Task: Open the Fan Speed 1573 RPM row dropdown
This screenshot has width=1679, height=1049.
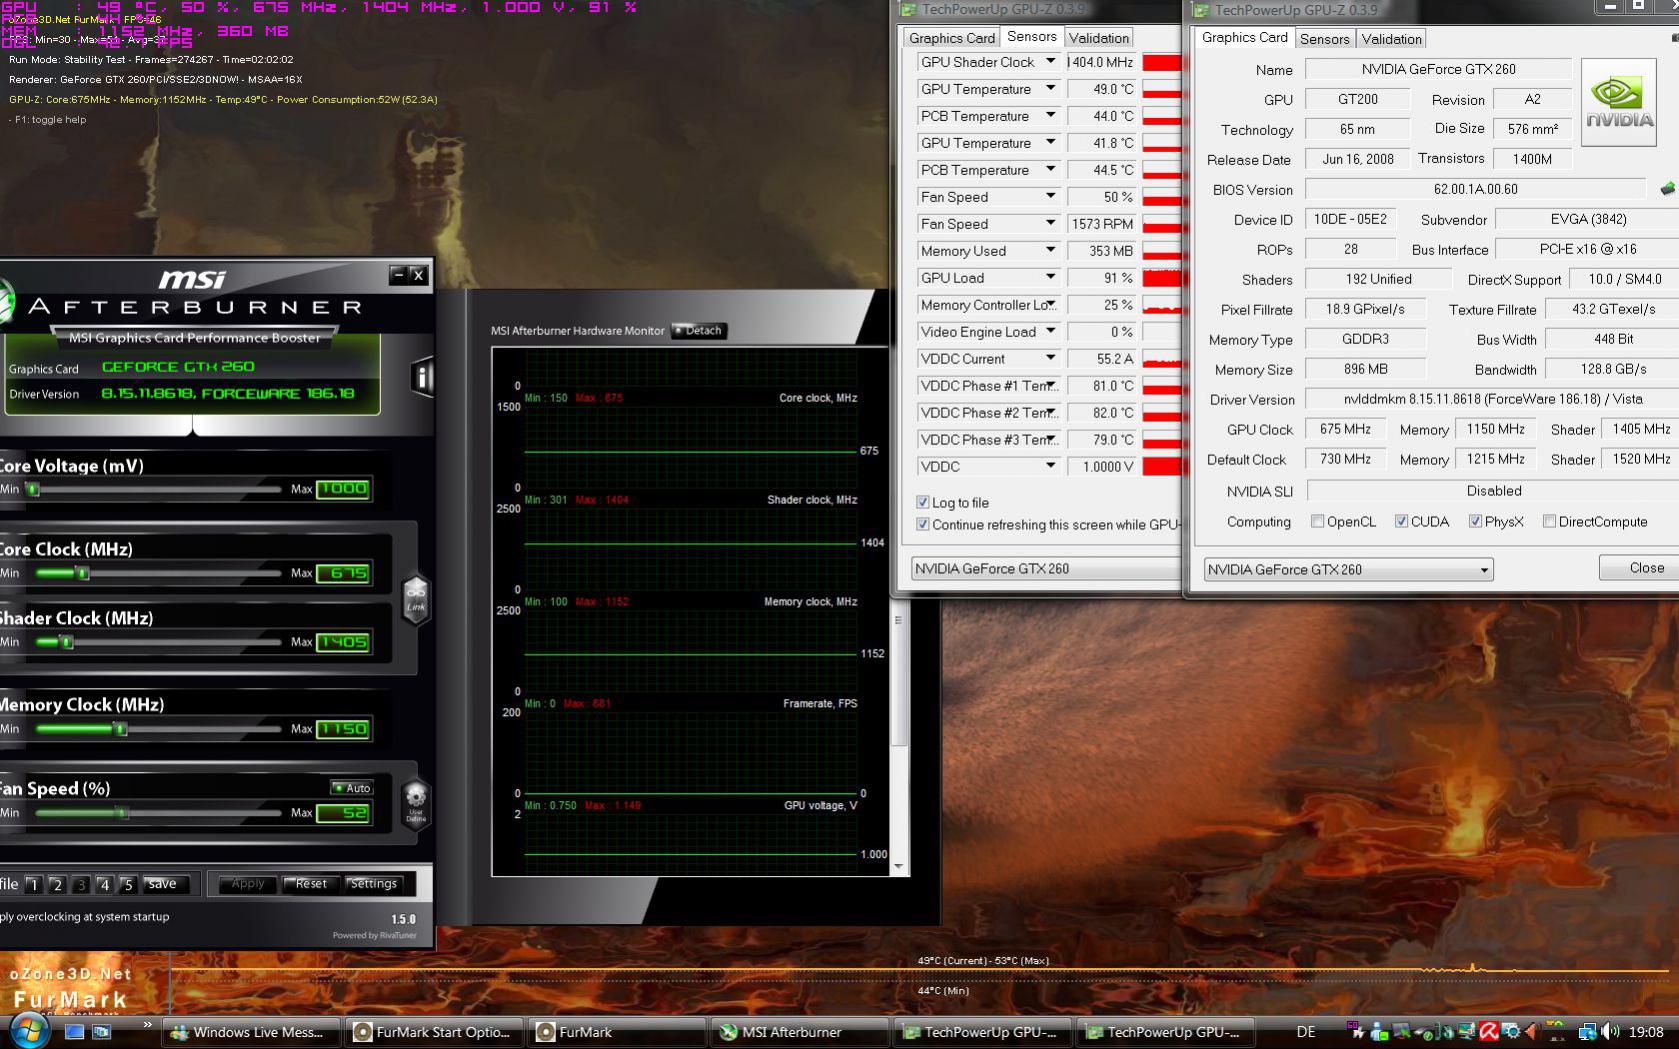Action: pyautogui.click(x=1051, y=223)
